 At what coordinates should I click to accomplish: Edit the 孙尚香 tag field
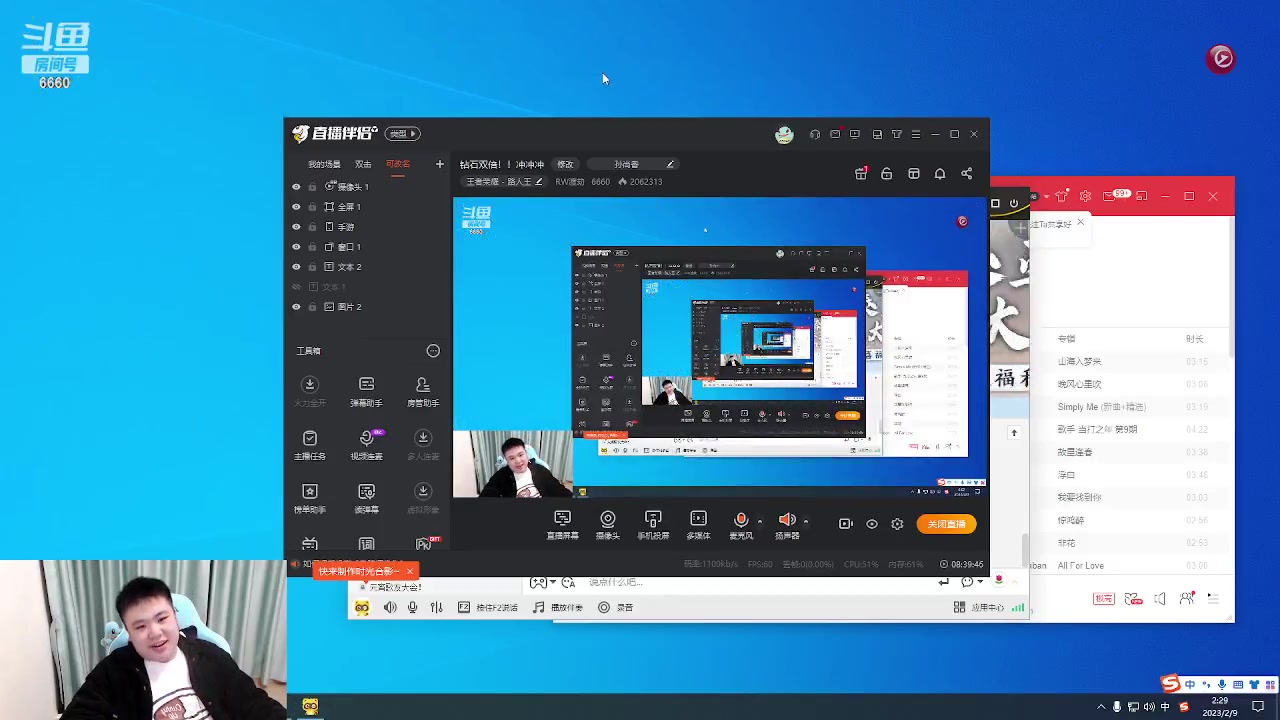pyautogui.click(x=632, y=164)
